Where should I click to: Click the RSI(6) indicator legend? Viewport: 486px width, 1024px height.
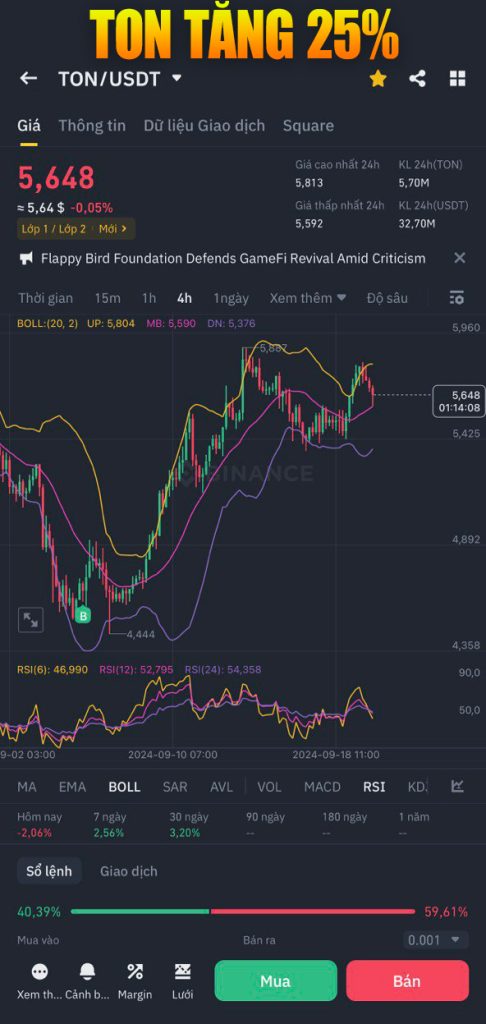point(52,669)
